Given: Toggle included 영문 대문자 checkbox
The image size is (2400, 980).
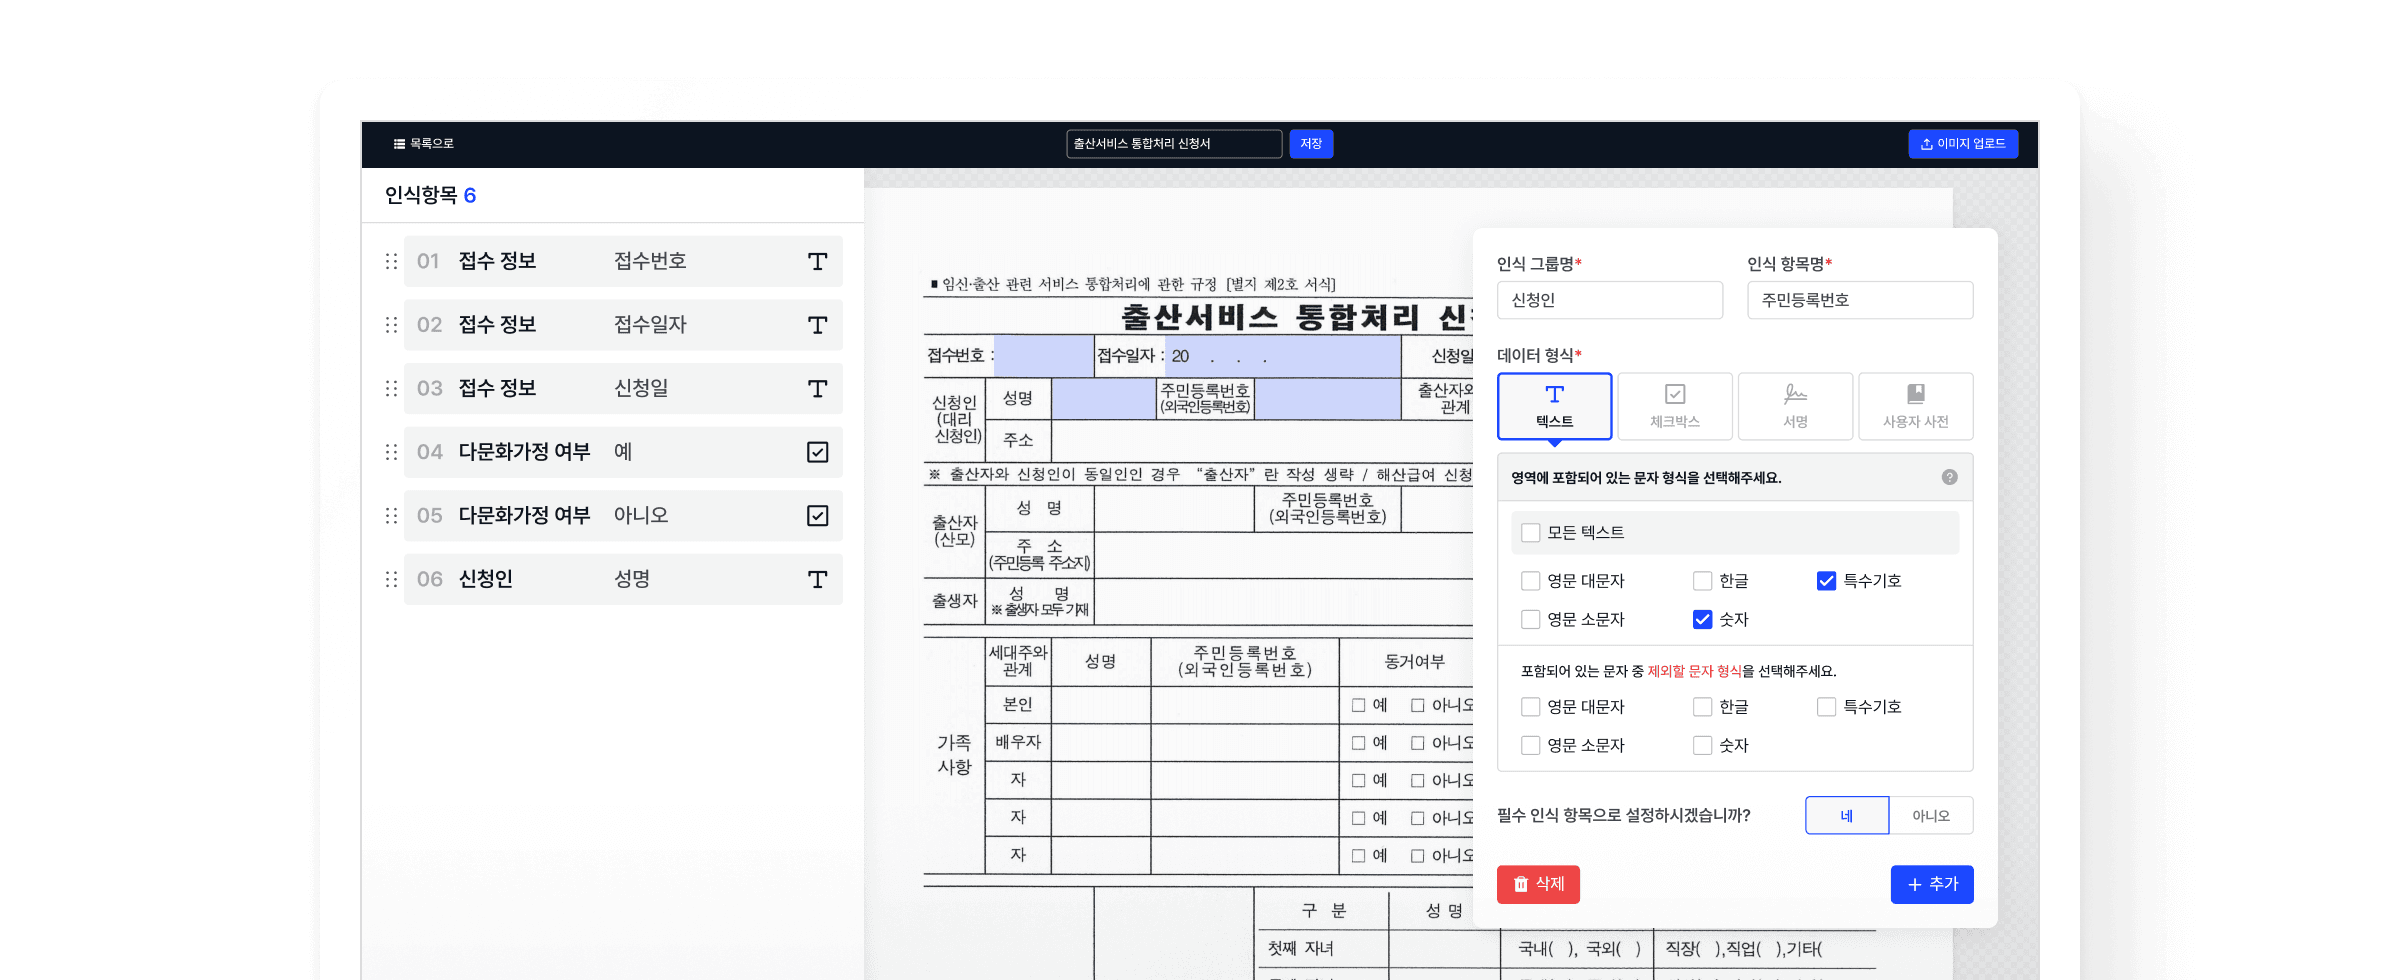Looking at the screenshot, I should coord(1530,581).
